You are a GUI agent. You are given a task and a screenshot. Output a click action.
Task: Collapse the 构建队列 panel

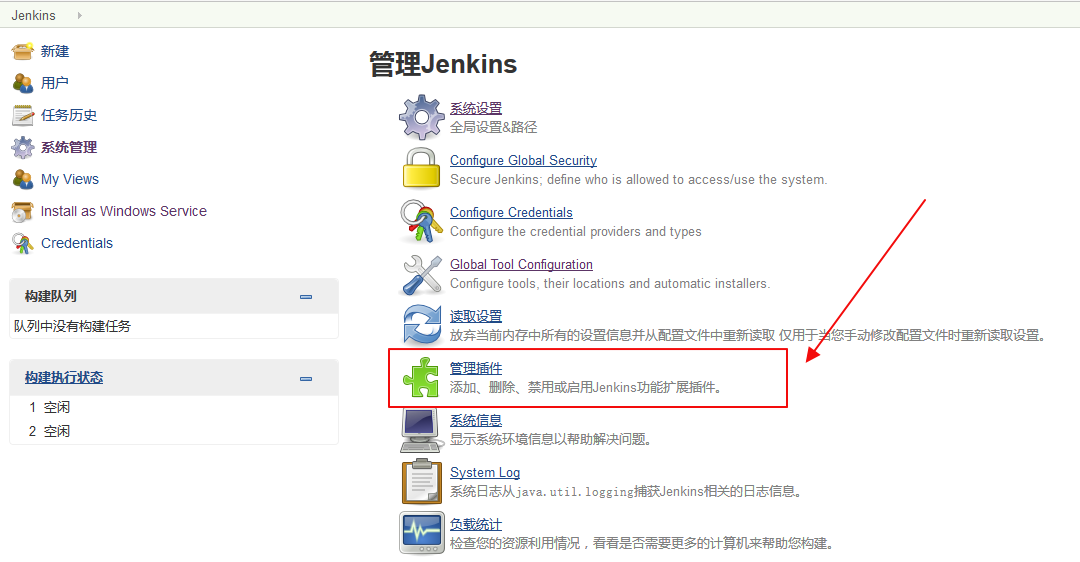click(306, 297)
